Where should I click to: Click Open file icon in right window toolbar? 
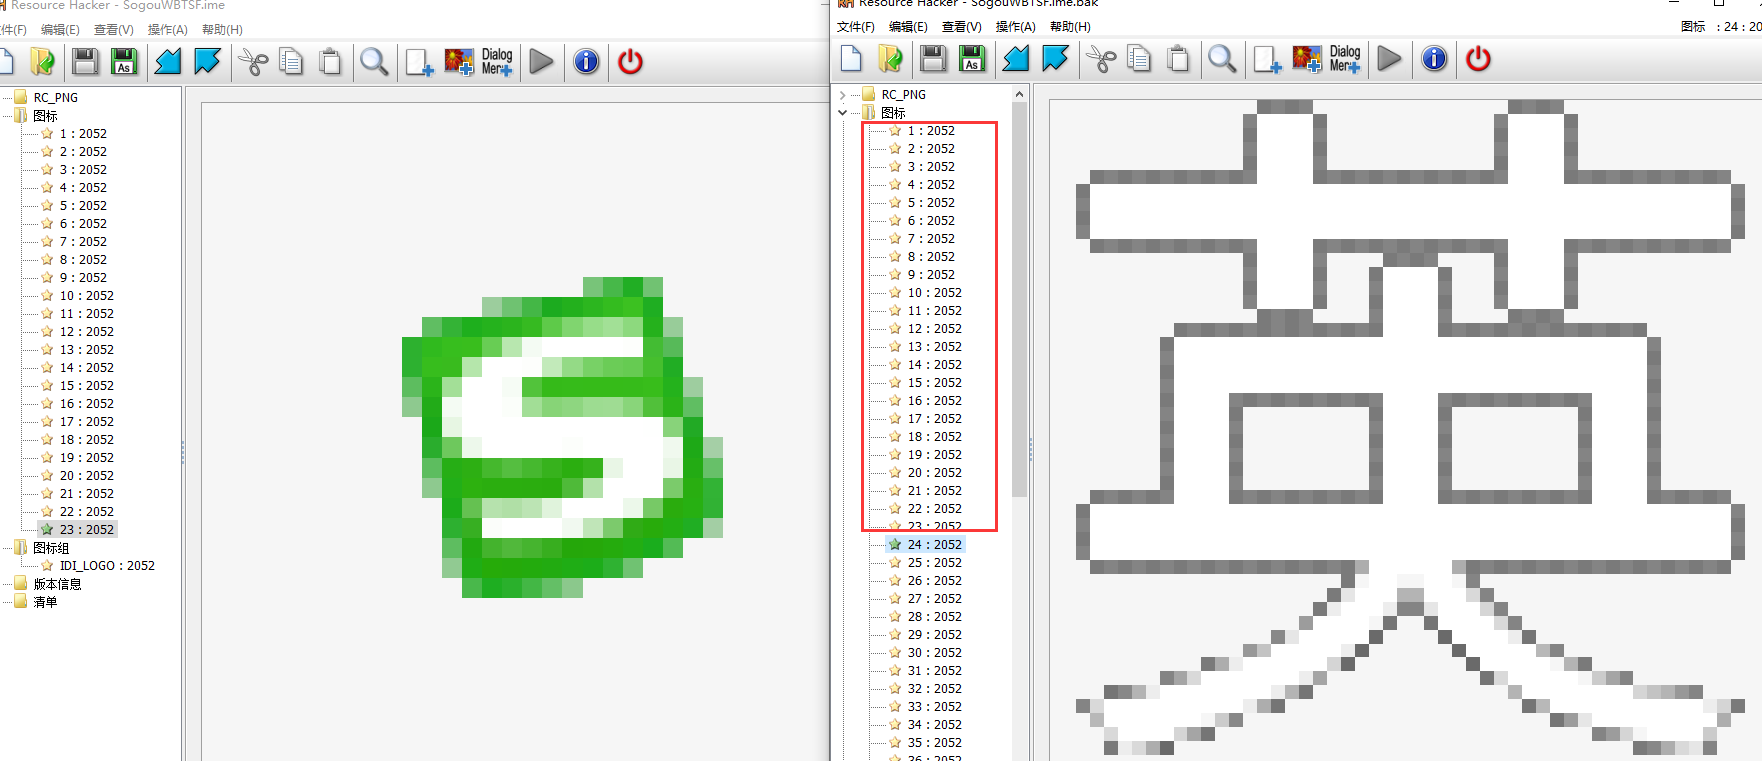(x=890, y=59)
